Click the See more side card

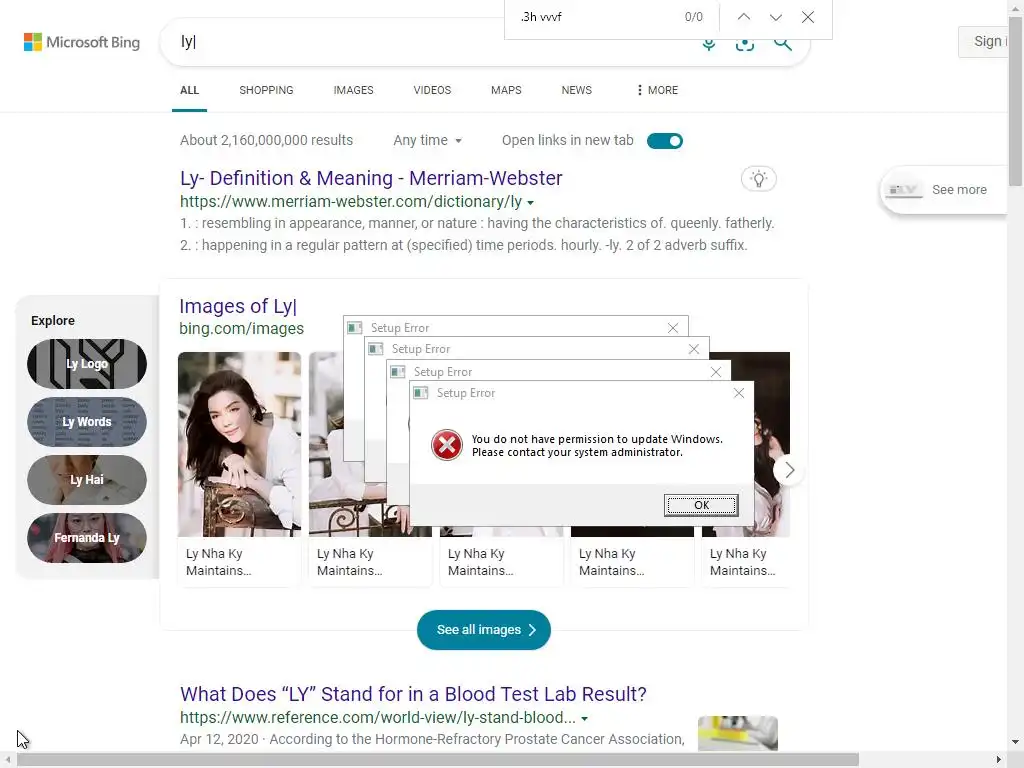click(945, 190)
